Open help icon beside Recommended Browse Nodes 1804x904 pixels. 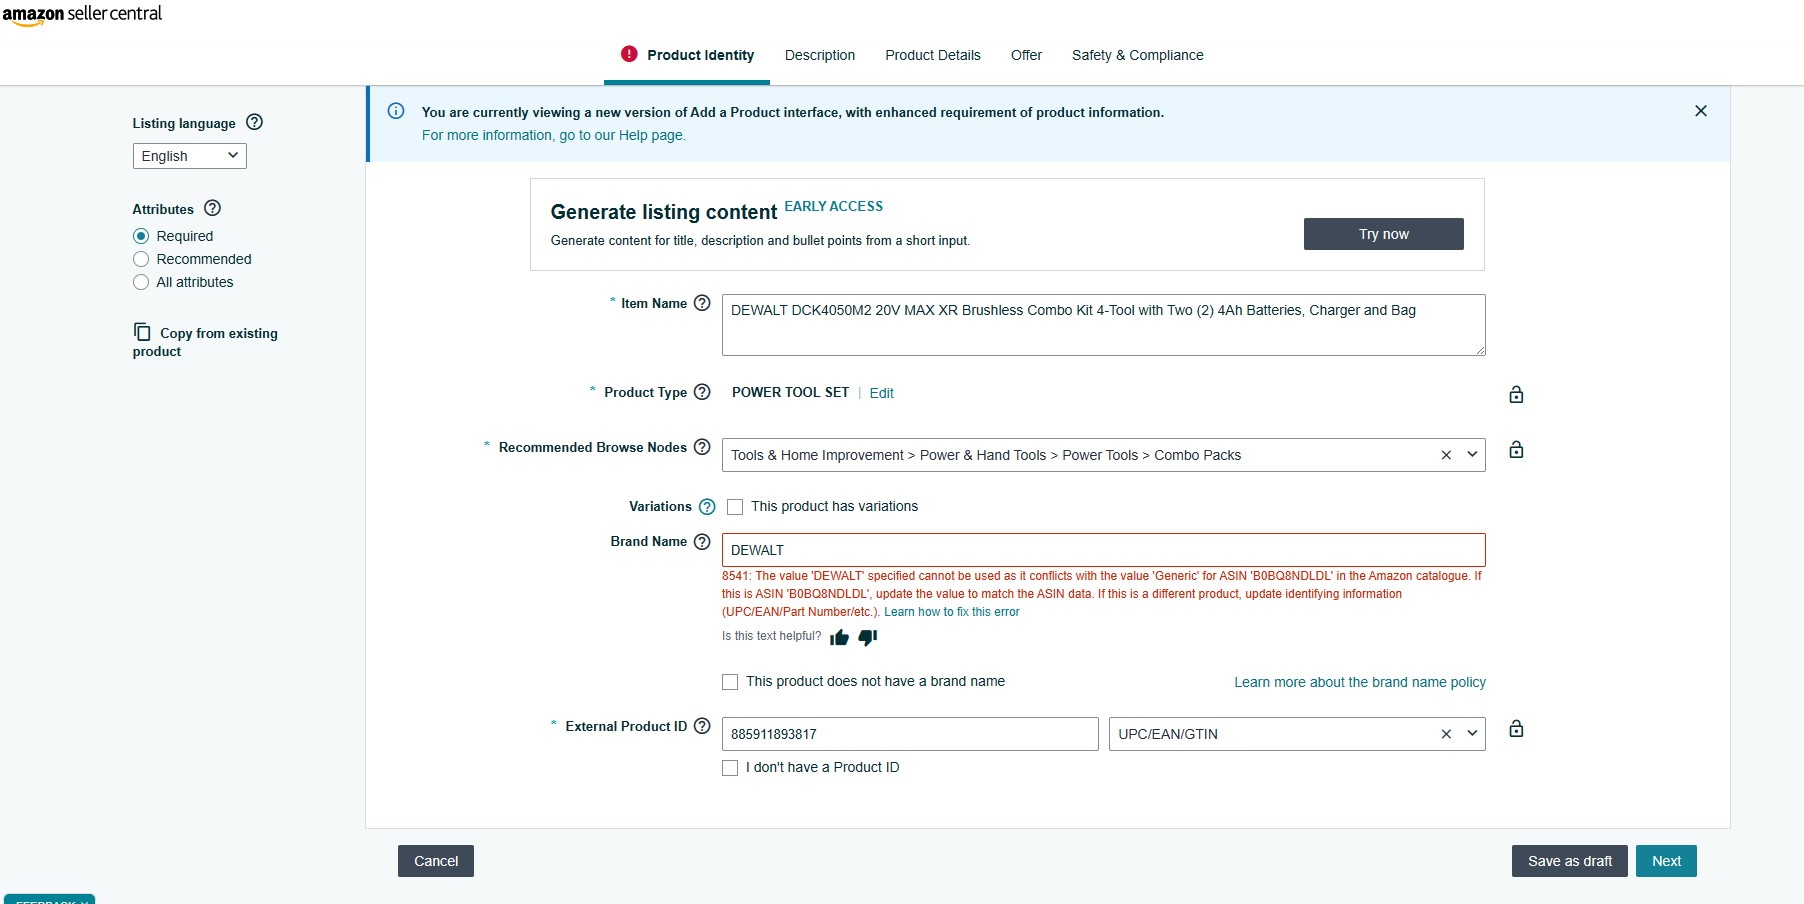tap(702, 447)
